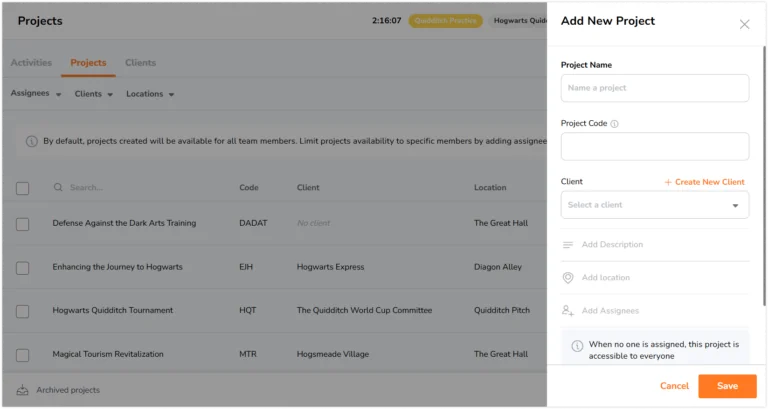
Task: Check the Hogwarts Quidditch Tournament row
Action: point(23,311)
